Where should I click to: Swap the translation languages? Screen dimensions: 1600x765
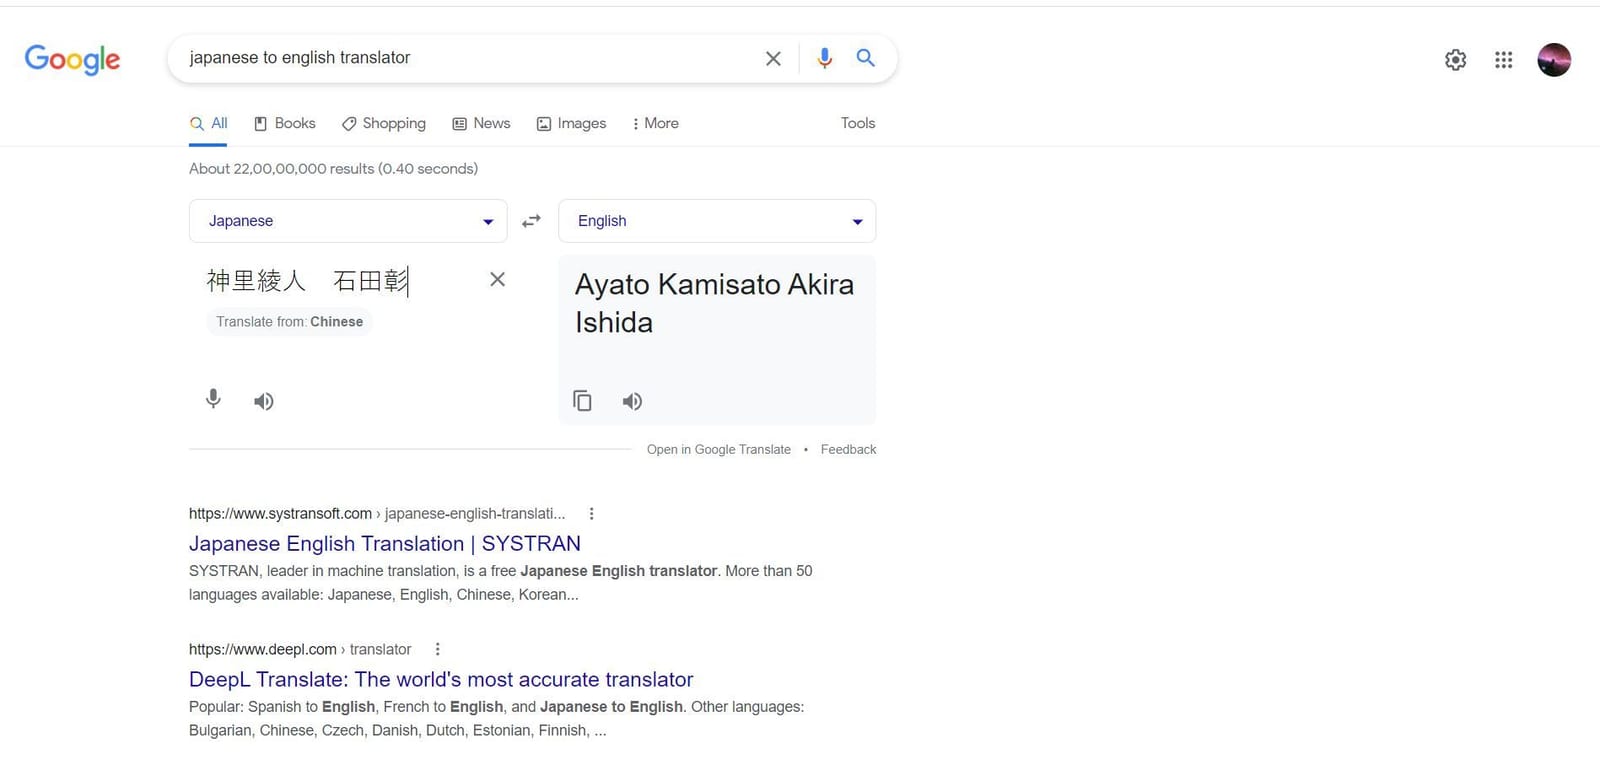pos(531,220)
